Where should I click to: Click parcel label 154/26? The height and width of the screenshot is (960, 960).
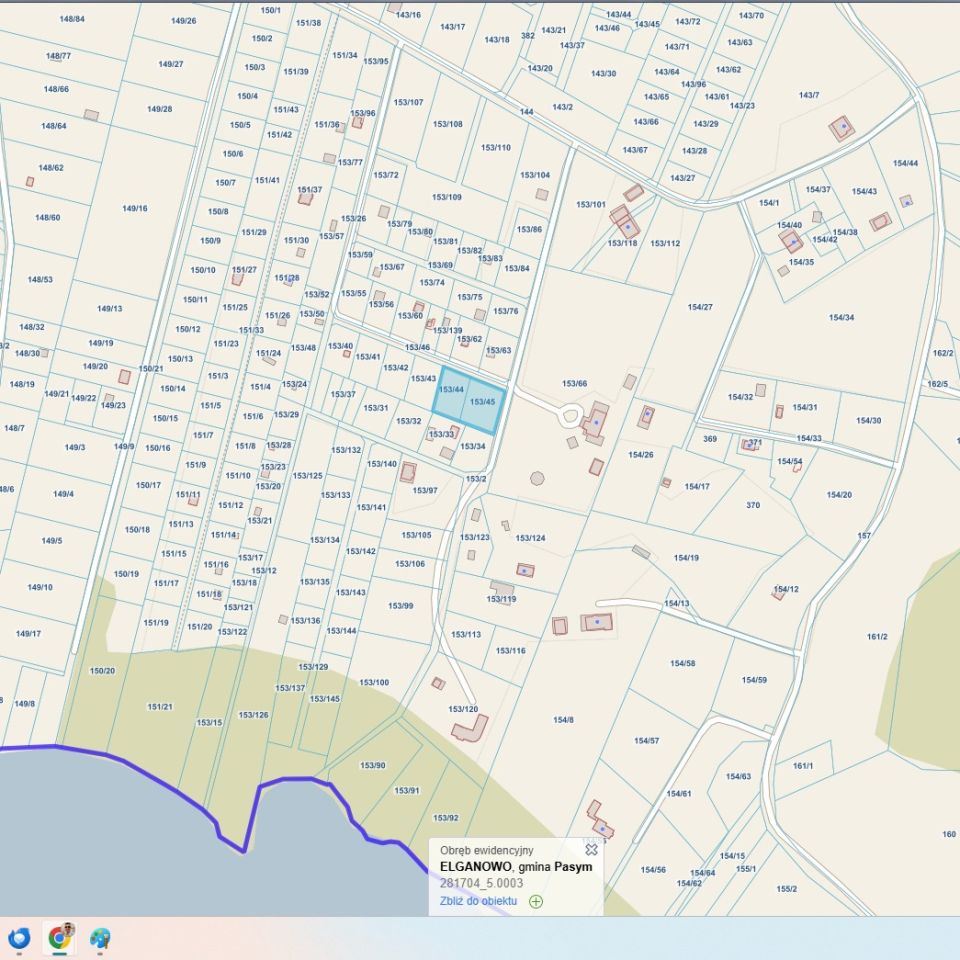[x=640, y=455]
